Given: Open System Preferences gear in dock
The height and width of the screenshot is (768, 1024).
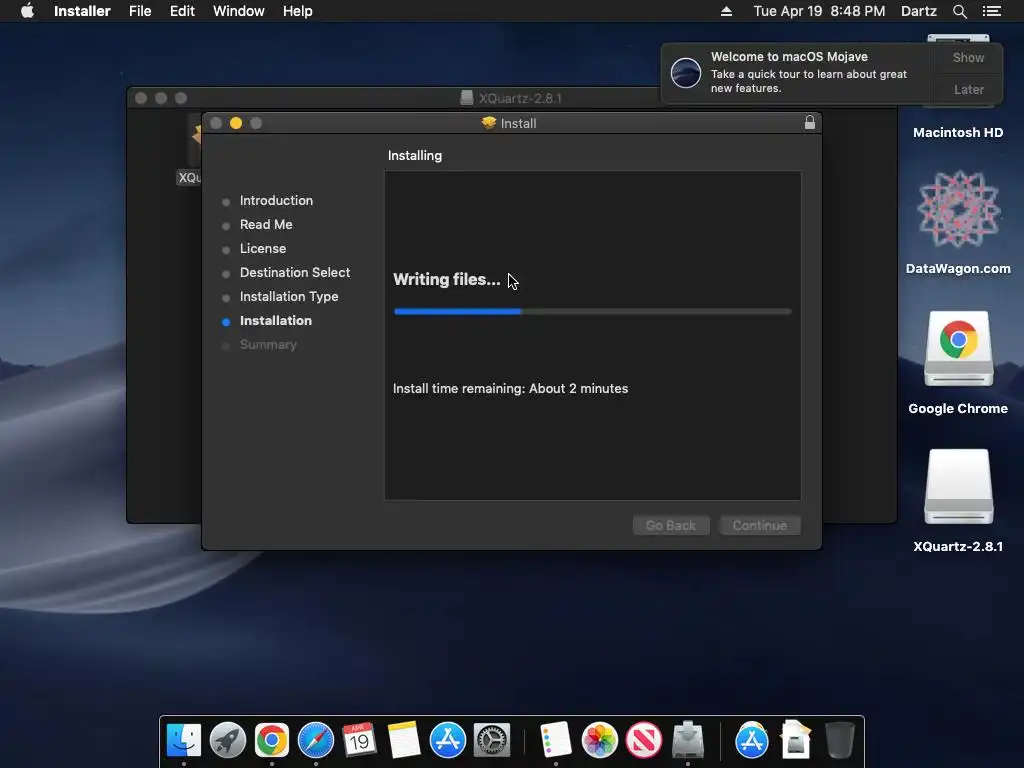Looking at the screenshot, I should tap(491, 741).
